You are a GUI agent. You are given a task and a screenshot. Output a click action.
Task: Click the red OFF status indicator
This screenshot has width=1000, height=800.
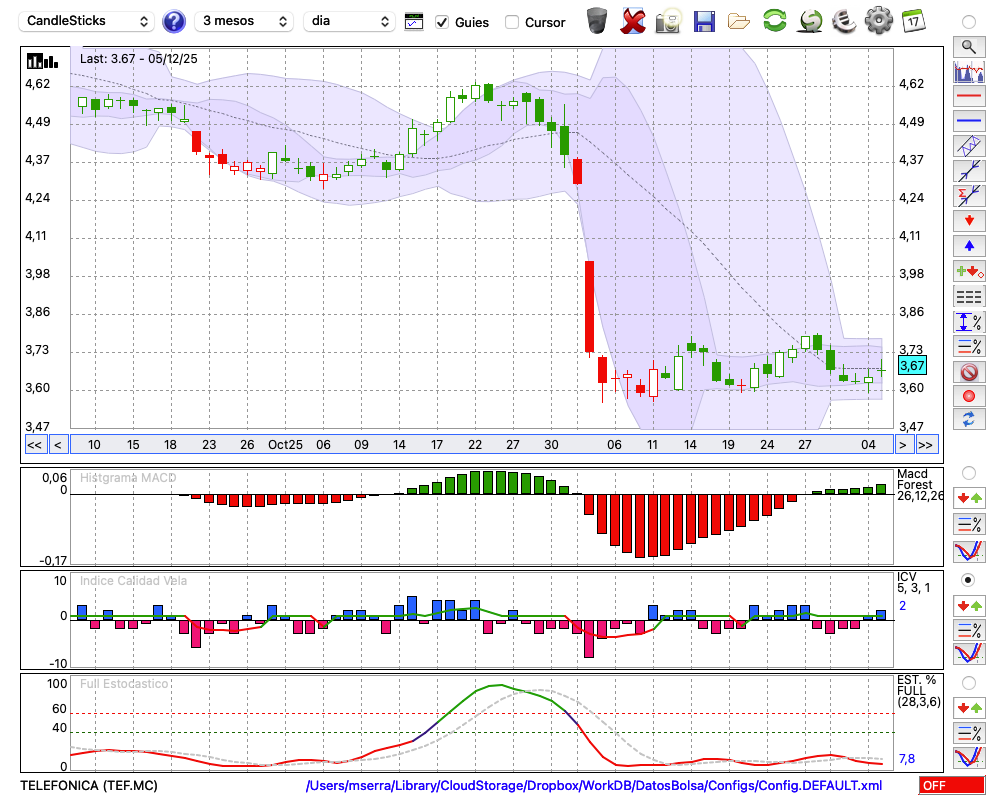pyautogui.click(x=951, y=786)
